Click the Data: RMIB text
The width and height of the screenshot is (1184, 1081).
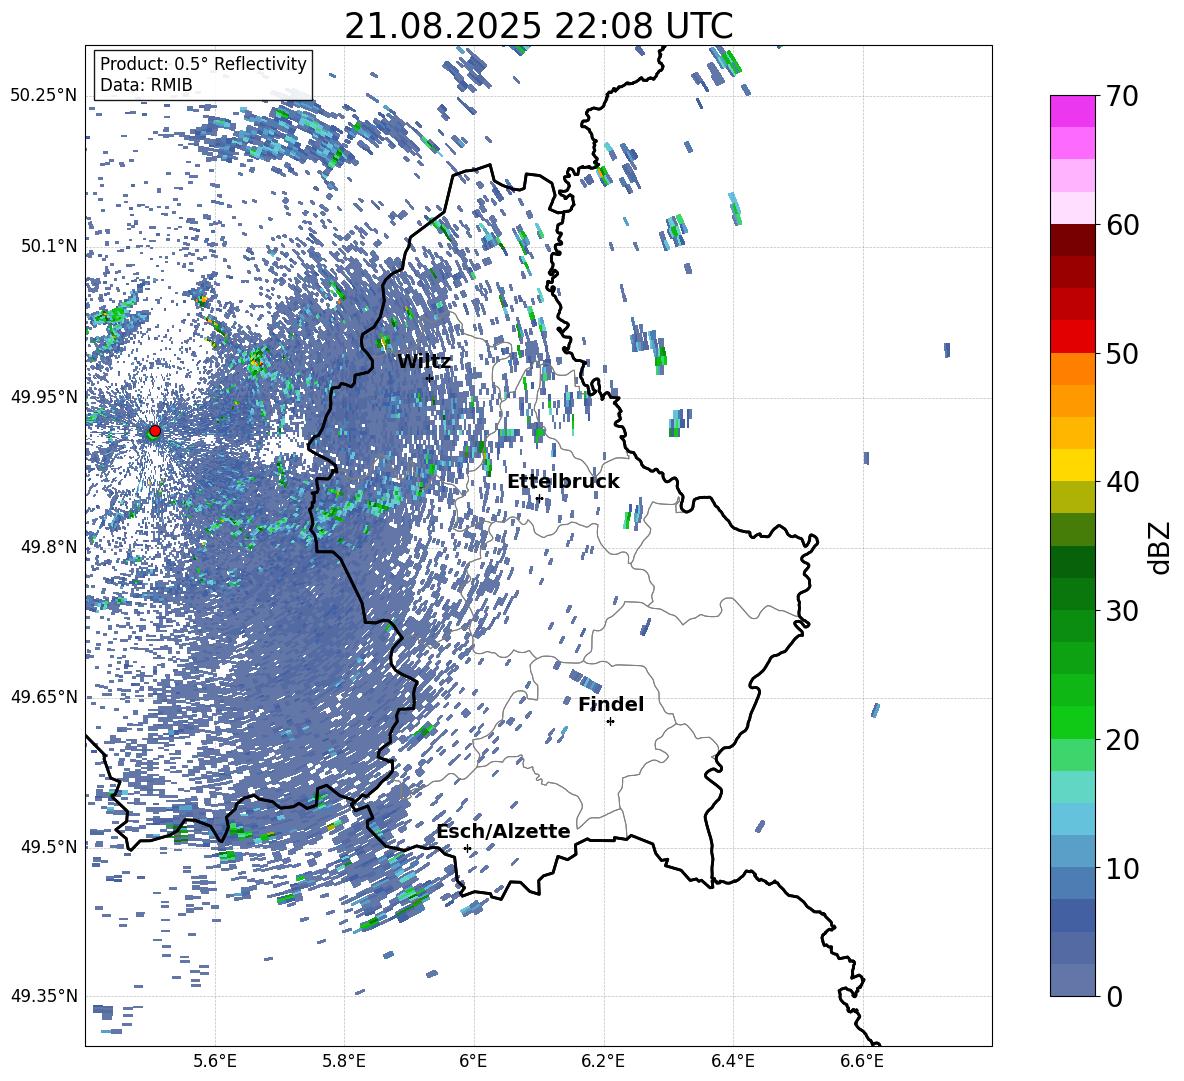tap(146, 85)
